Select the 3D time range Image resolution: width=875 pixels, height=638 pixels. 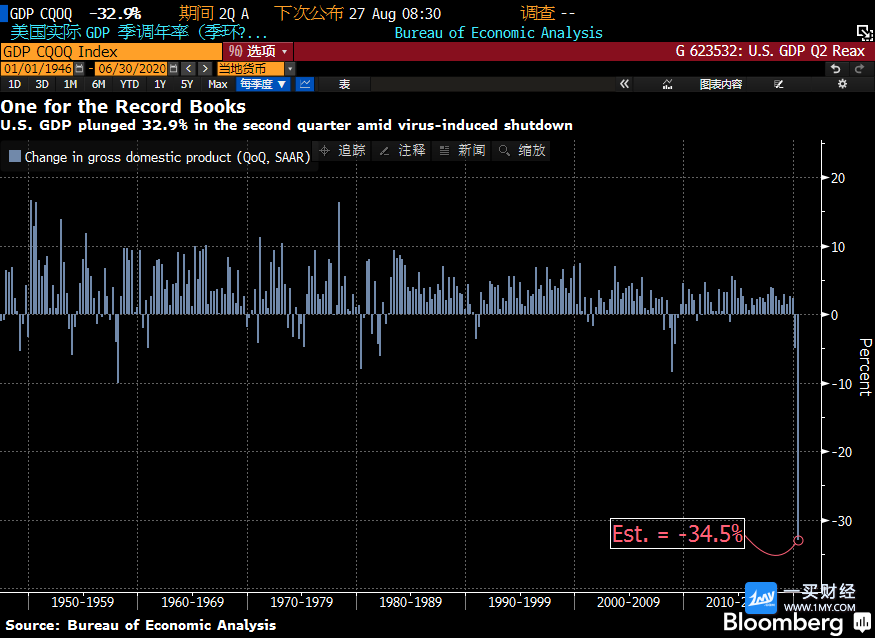42,84
